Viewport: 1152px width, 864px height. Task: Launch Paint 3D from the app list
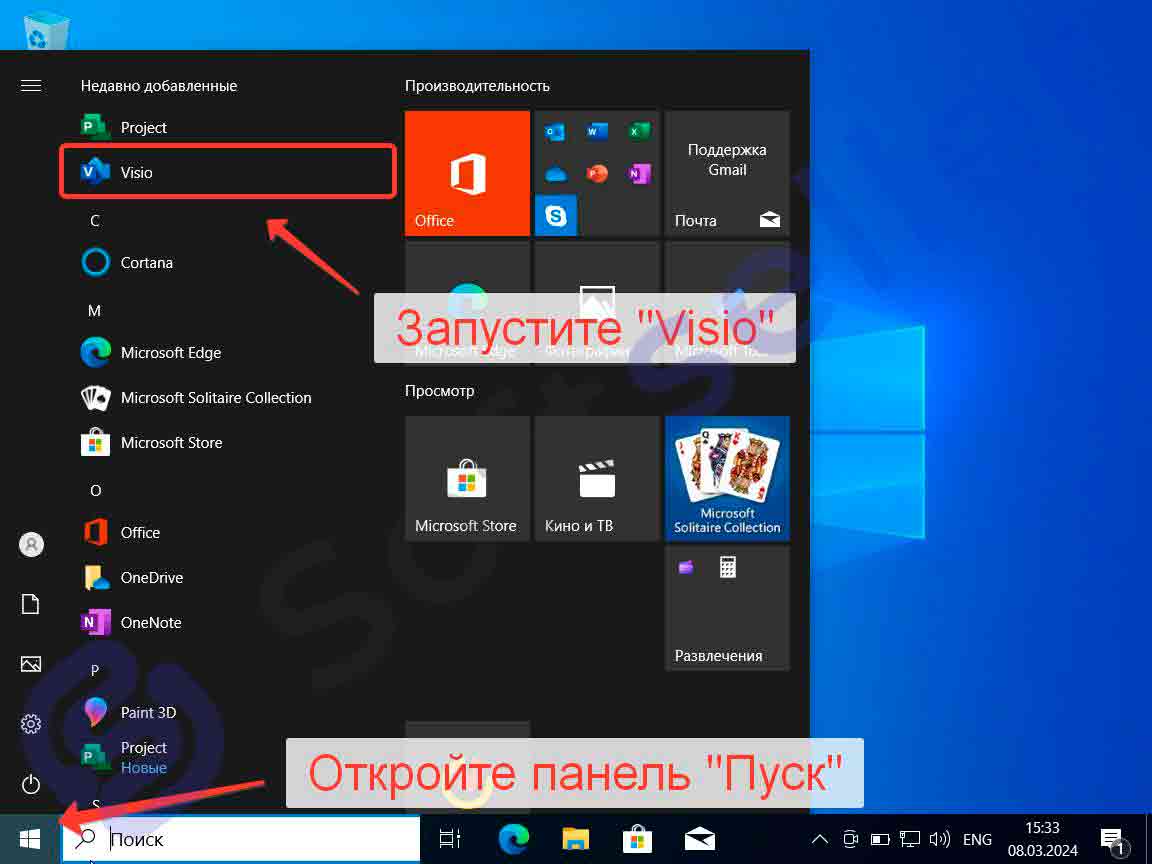point(147,712)
